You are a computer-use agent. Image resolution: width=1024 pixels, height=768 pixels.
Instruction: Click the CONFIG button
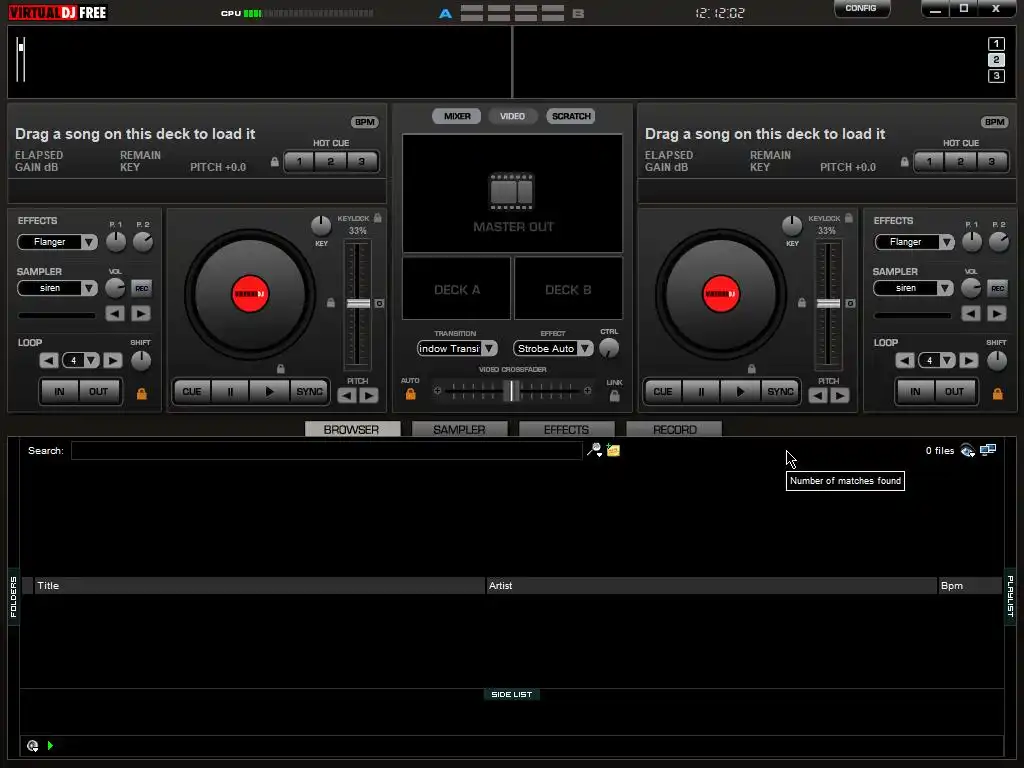861,8
